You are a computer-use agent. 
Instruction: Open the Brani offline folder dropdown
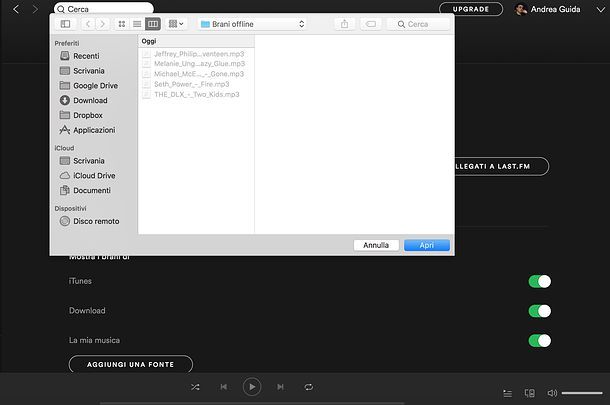point(251,23)
